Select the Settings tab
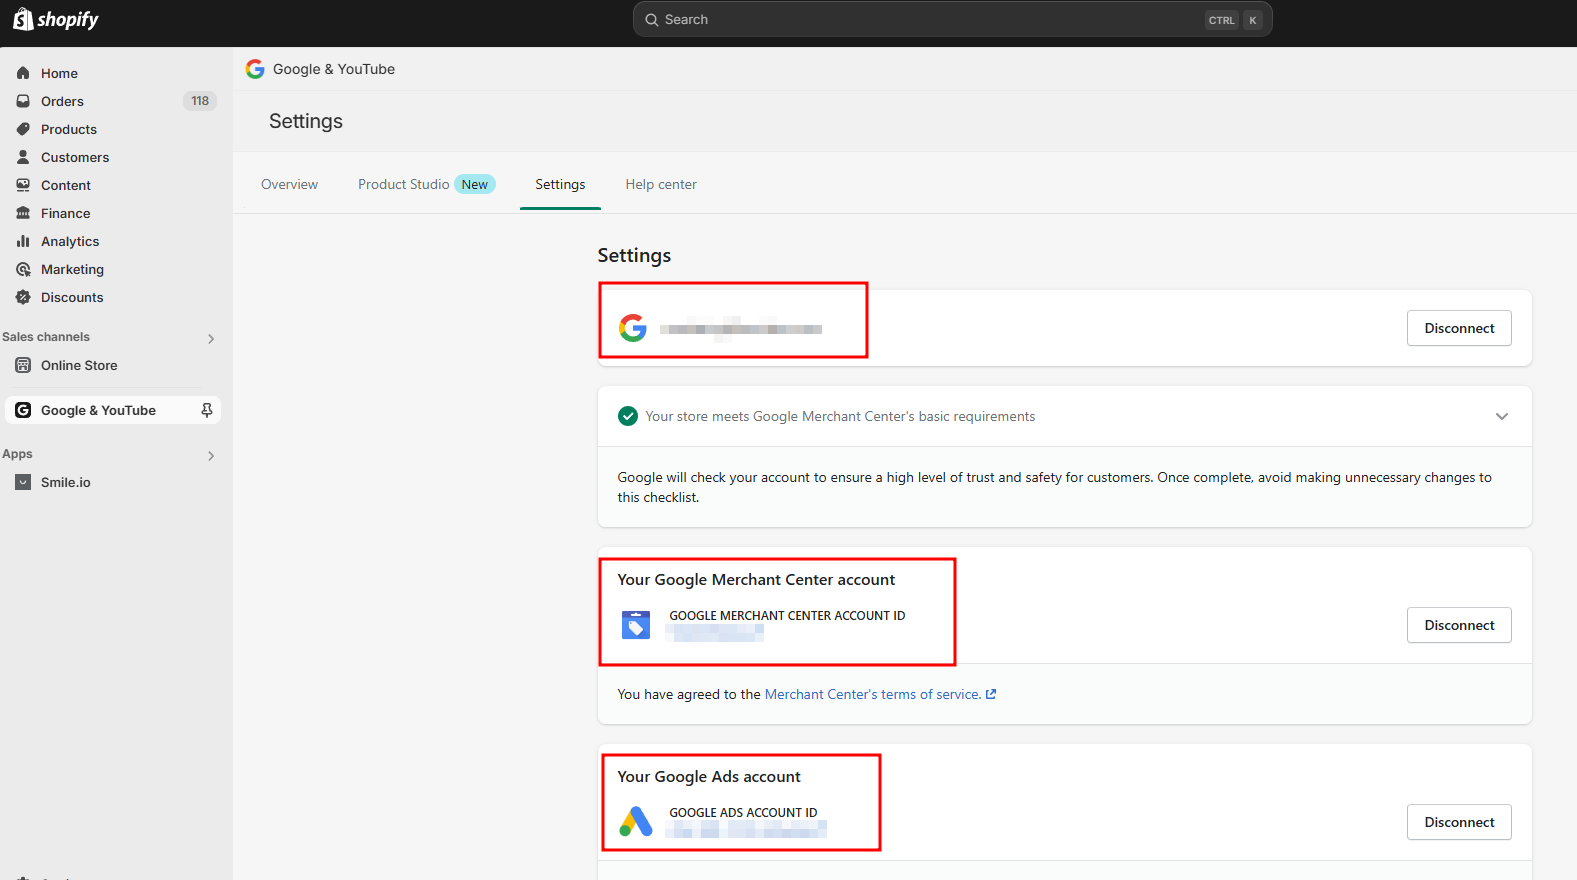1577x880 pixels. coord(560,184)
